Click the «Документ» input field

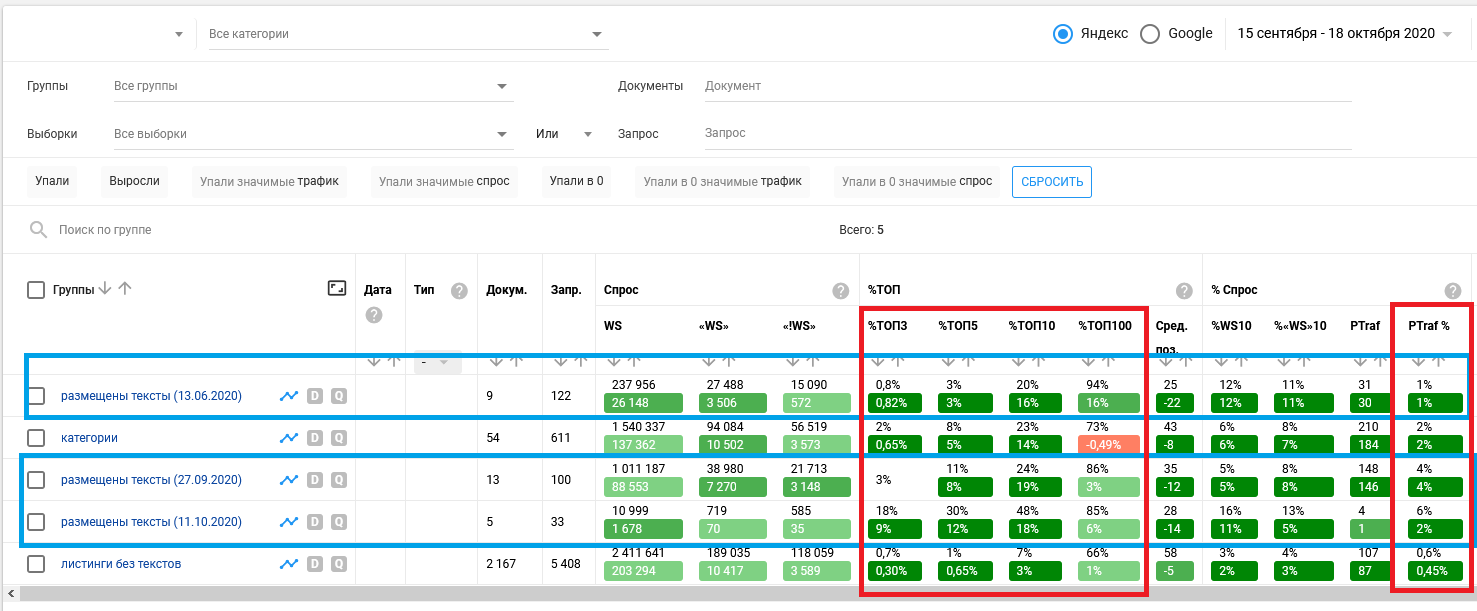coord(1028,86)
